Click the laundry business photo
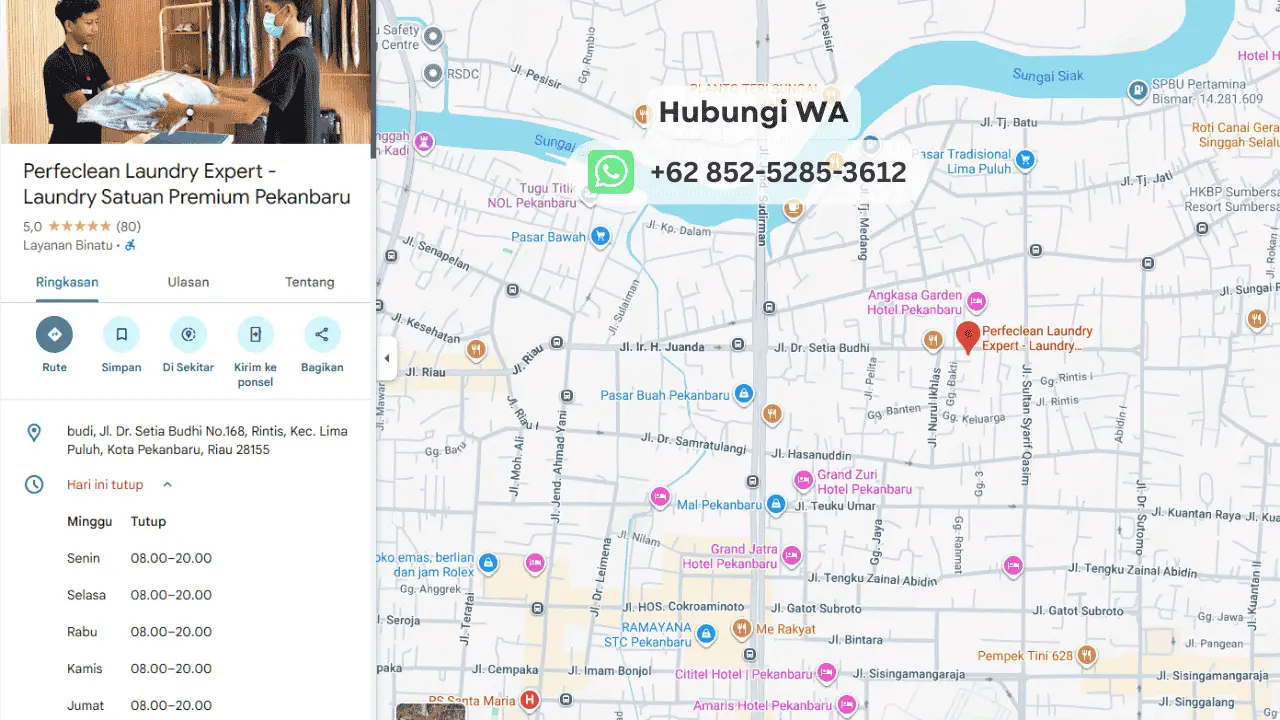The image size is (1280, 720). [x=186, y=72]
